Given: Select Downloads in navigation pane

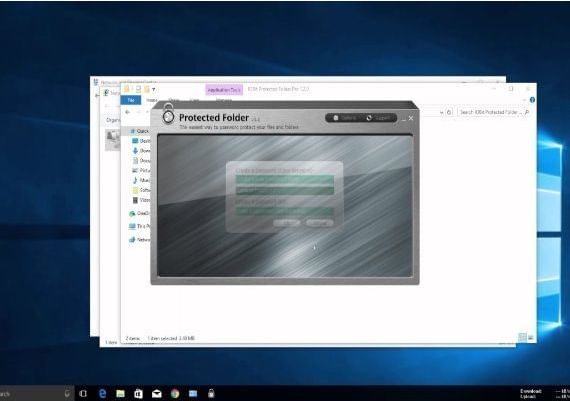Looking at the screenshot, I should 141,151.
